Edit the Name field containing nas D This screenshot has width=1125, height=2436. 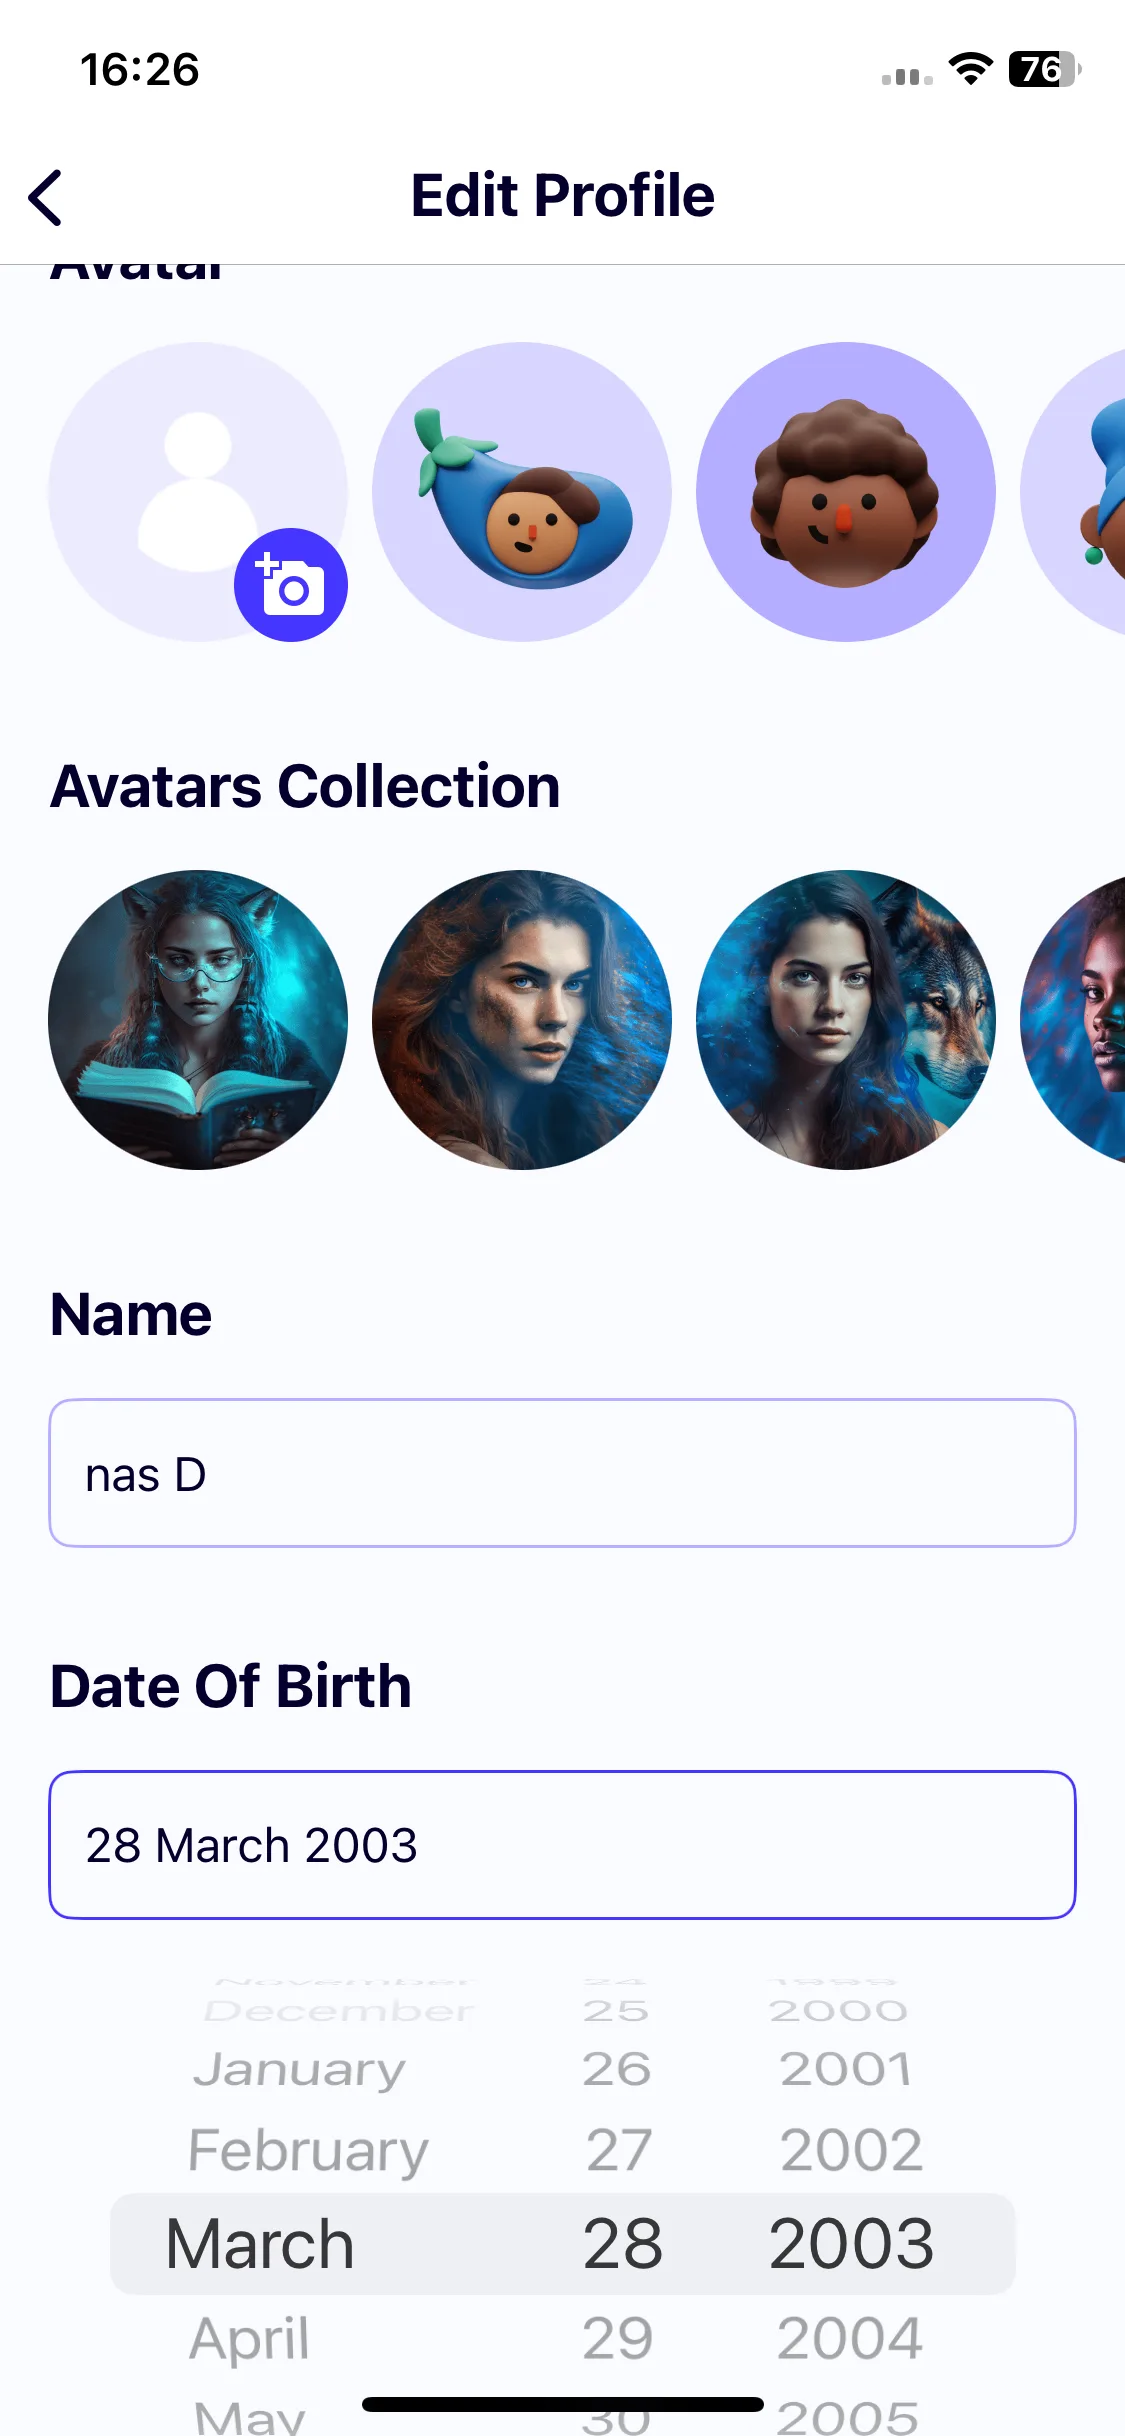[x=563, y=1473]
